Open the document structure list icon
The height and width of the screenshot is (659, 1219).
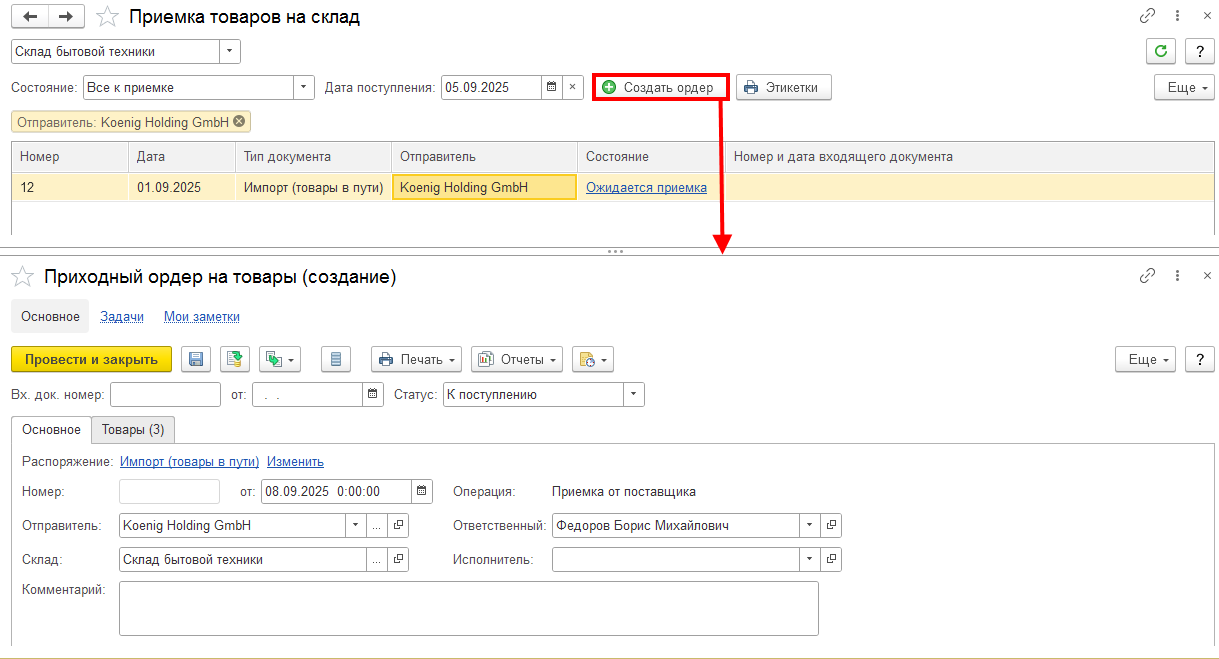336,359
